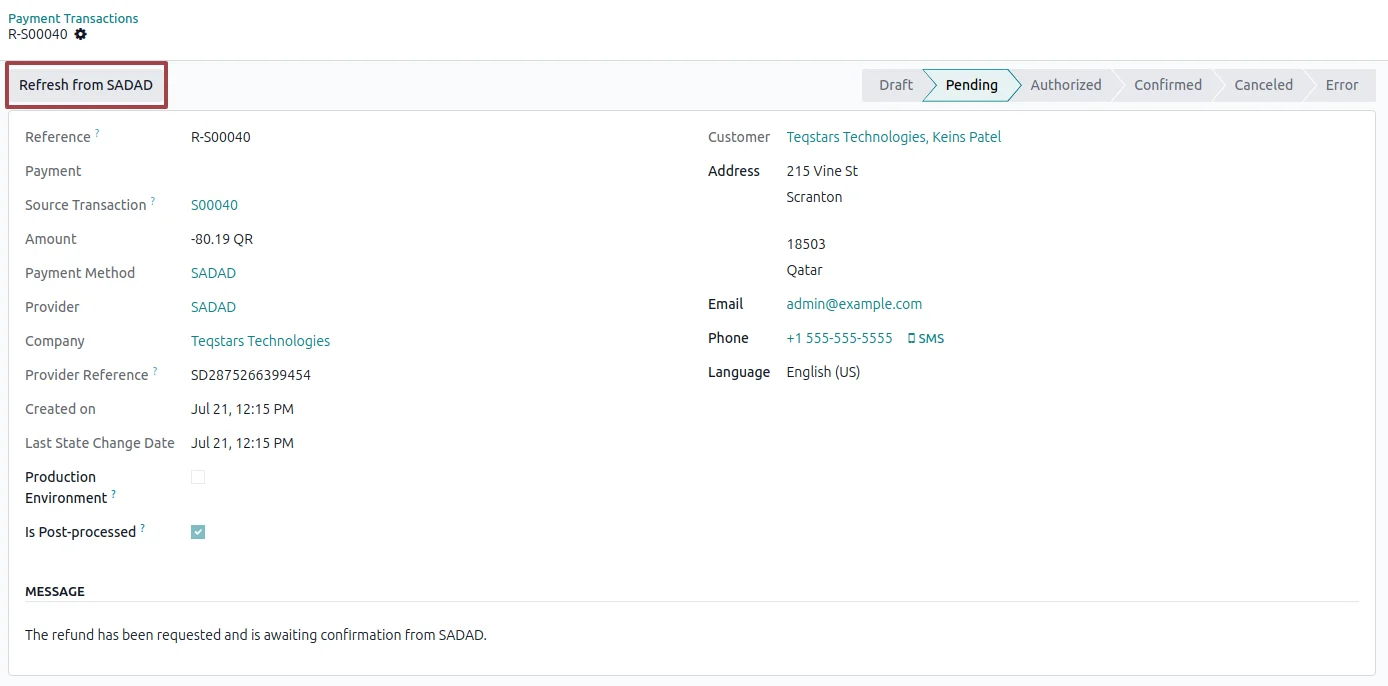Click the refund awaiting confirmation message text
This screenshot has width=1388, height=686.
point(256,635)
